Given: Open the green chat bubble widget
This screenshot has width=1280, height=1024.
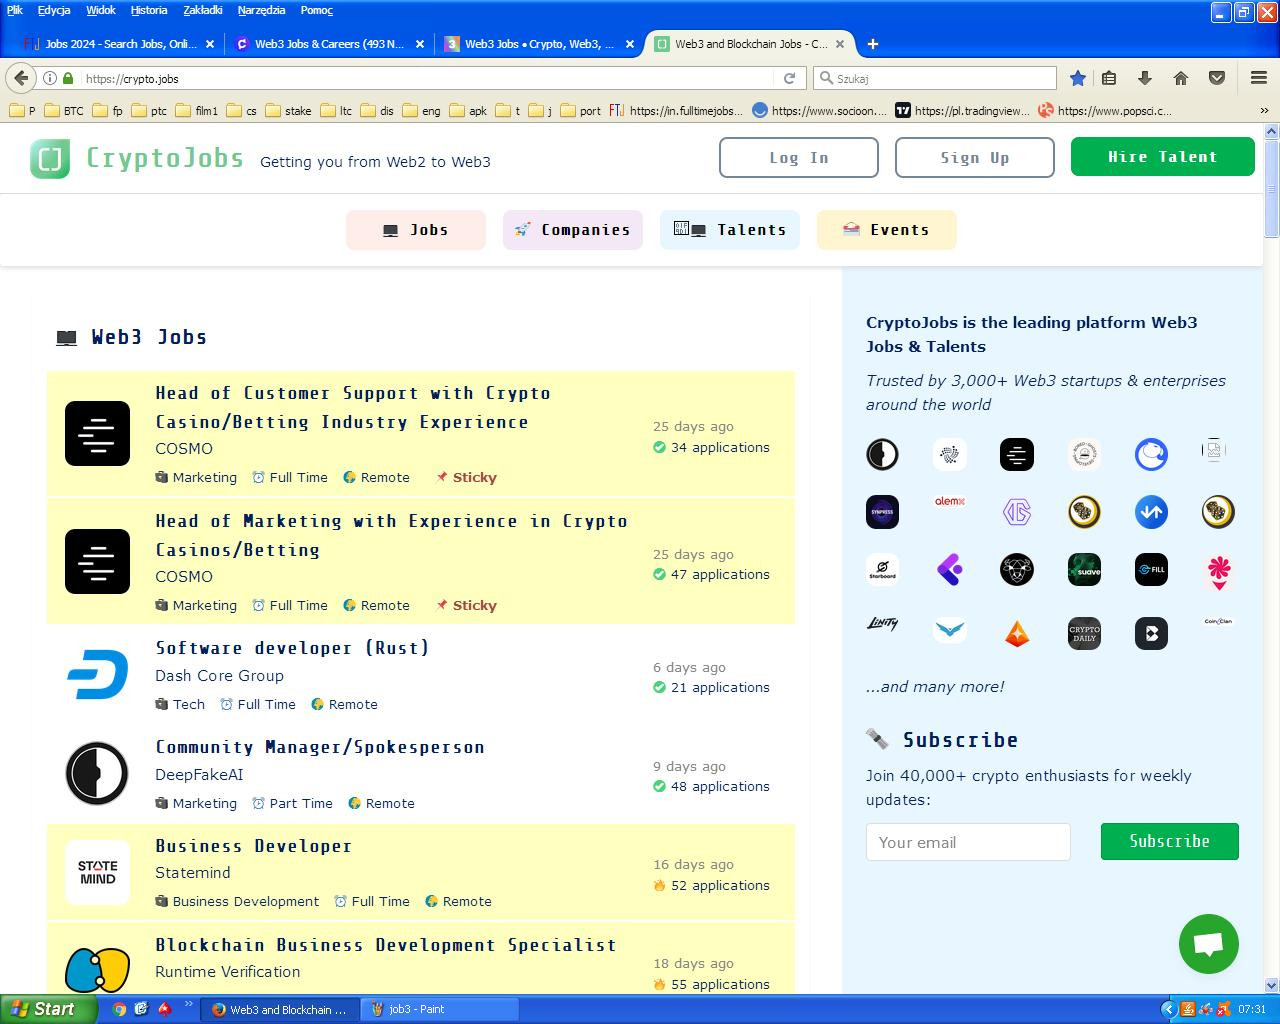Looking at the screenshot, I should tap(1208, 943).
